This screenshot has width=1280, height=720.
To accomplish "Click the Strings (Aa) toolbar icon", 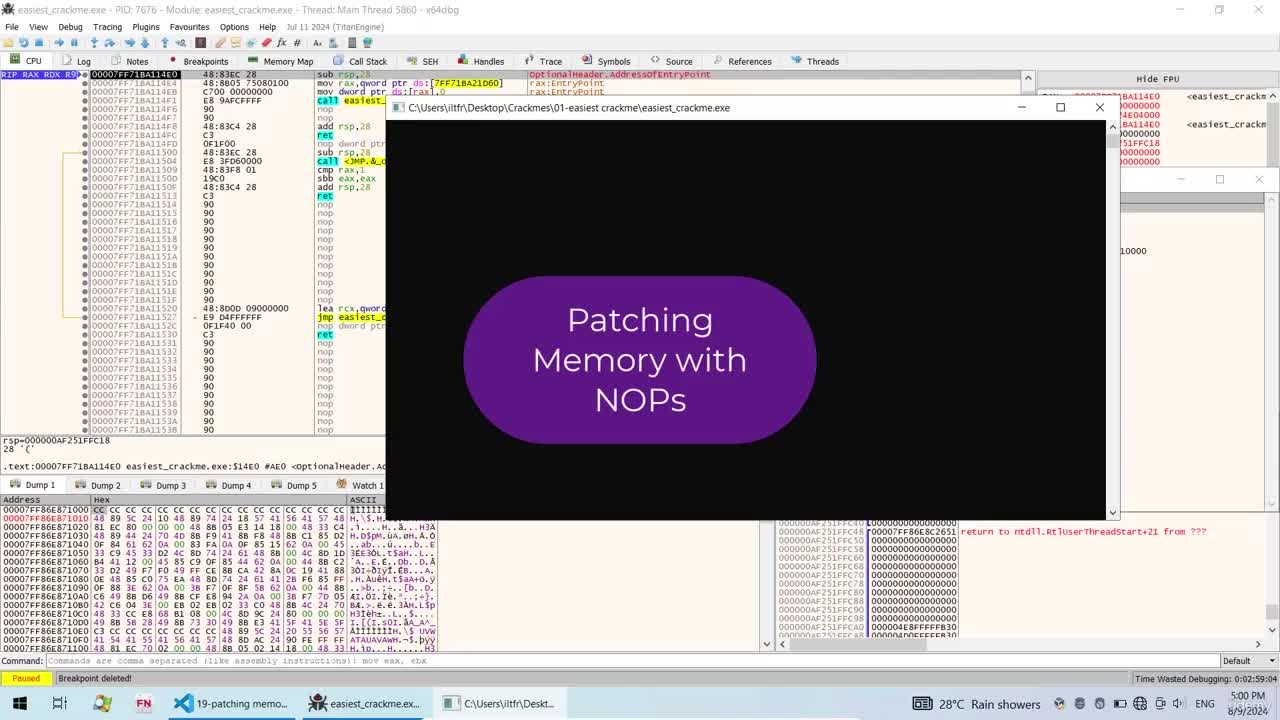I will click(x=317, y=43).
